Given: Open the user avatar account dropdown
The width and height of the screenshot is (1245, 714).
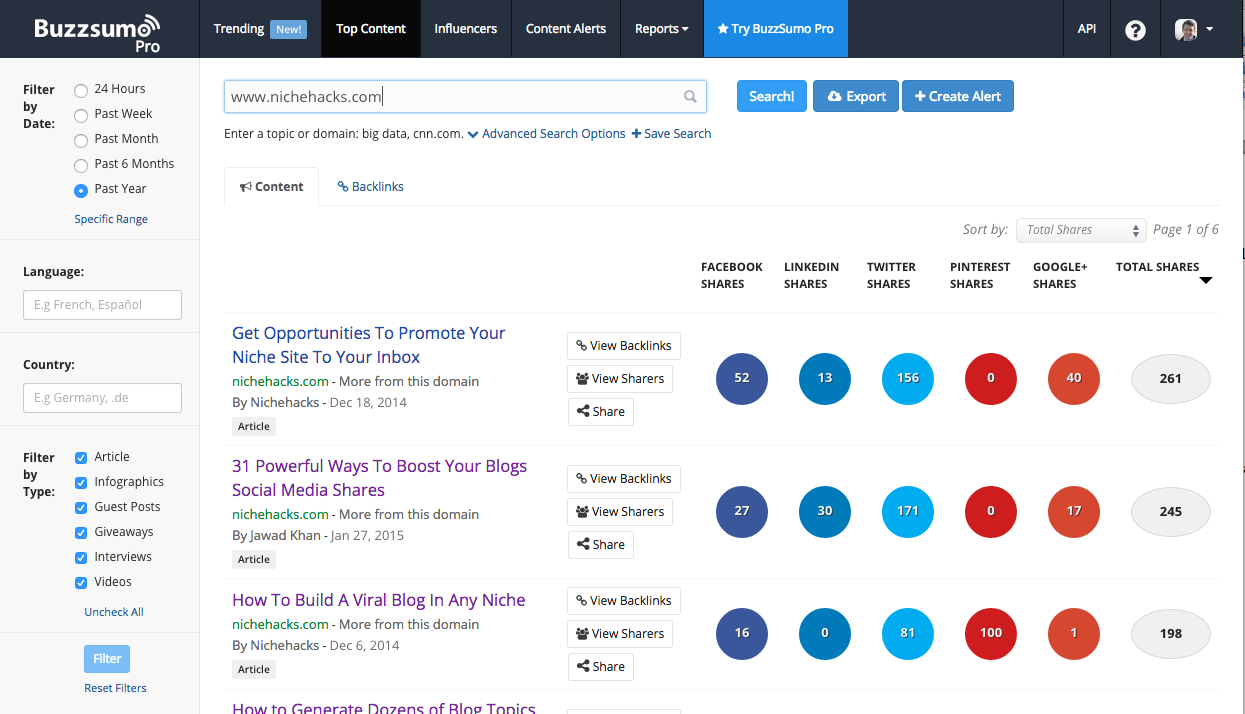Looking at the screenshot, I should pos(1194,29).
